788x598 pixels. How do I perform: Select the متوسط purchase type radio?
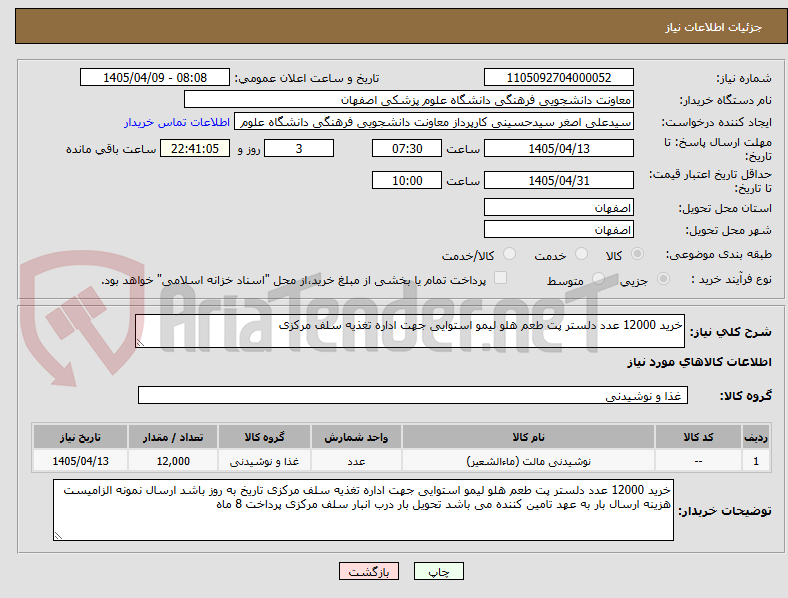point(598,278)
